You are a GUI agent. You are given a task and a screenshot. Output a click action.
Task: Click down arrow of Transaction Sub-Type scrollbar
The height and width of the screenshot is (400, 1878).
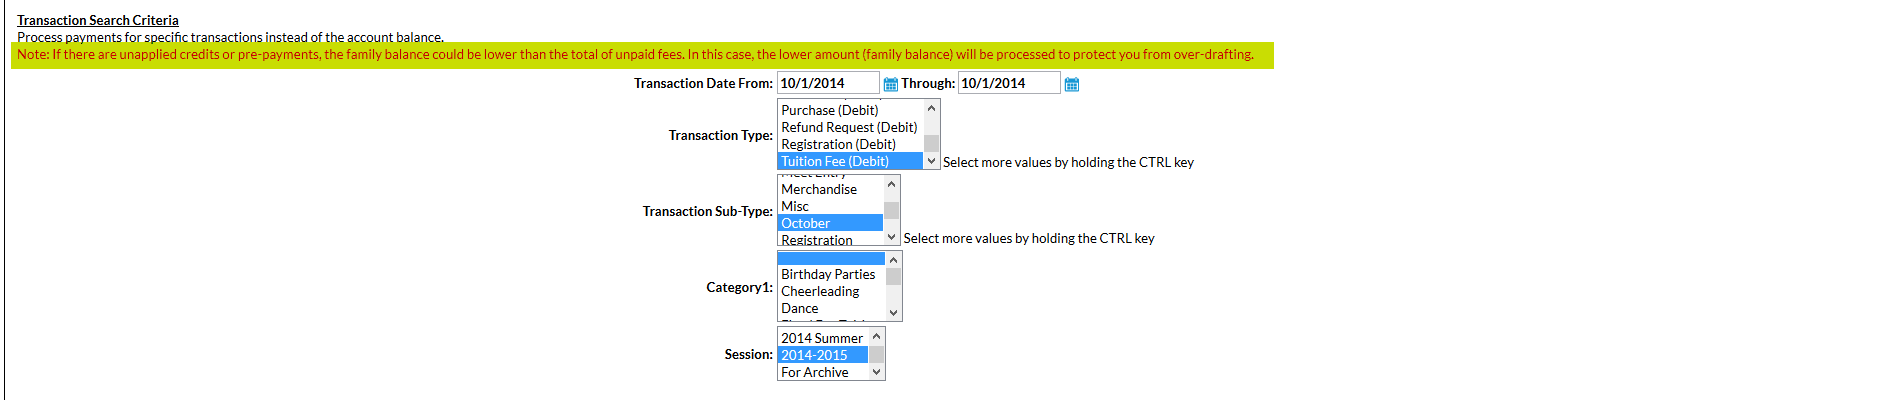coord(891,237)
